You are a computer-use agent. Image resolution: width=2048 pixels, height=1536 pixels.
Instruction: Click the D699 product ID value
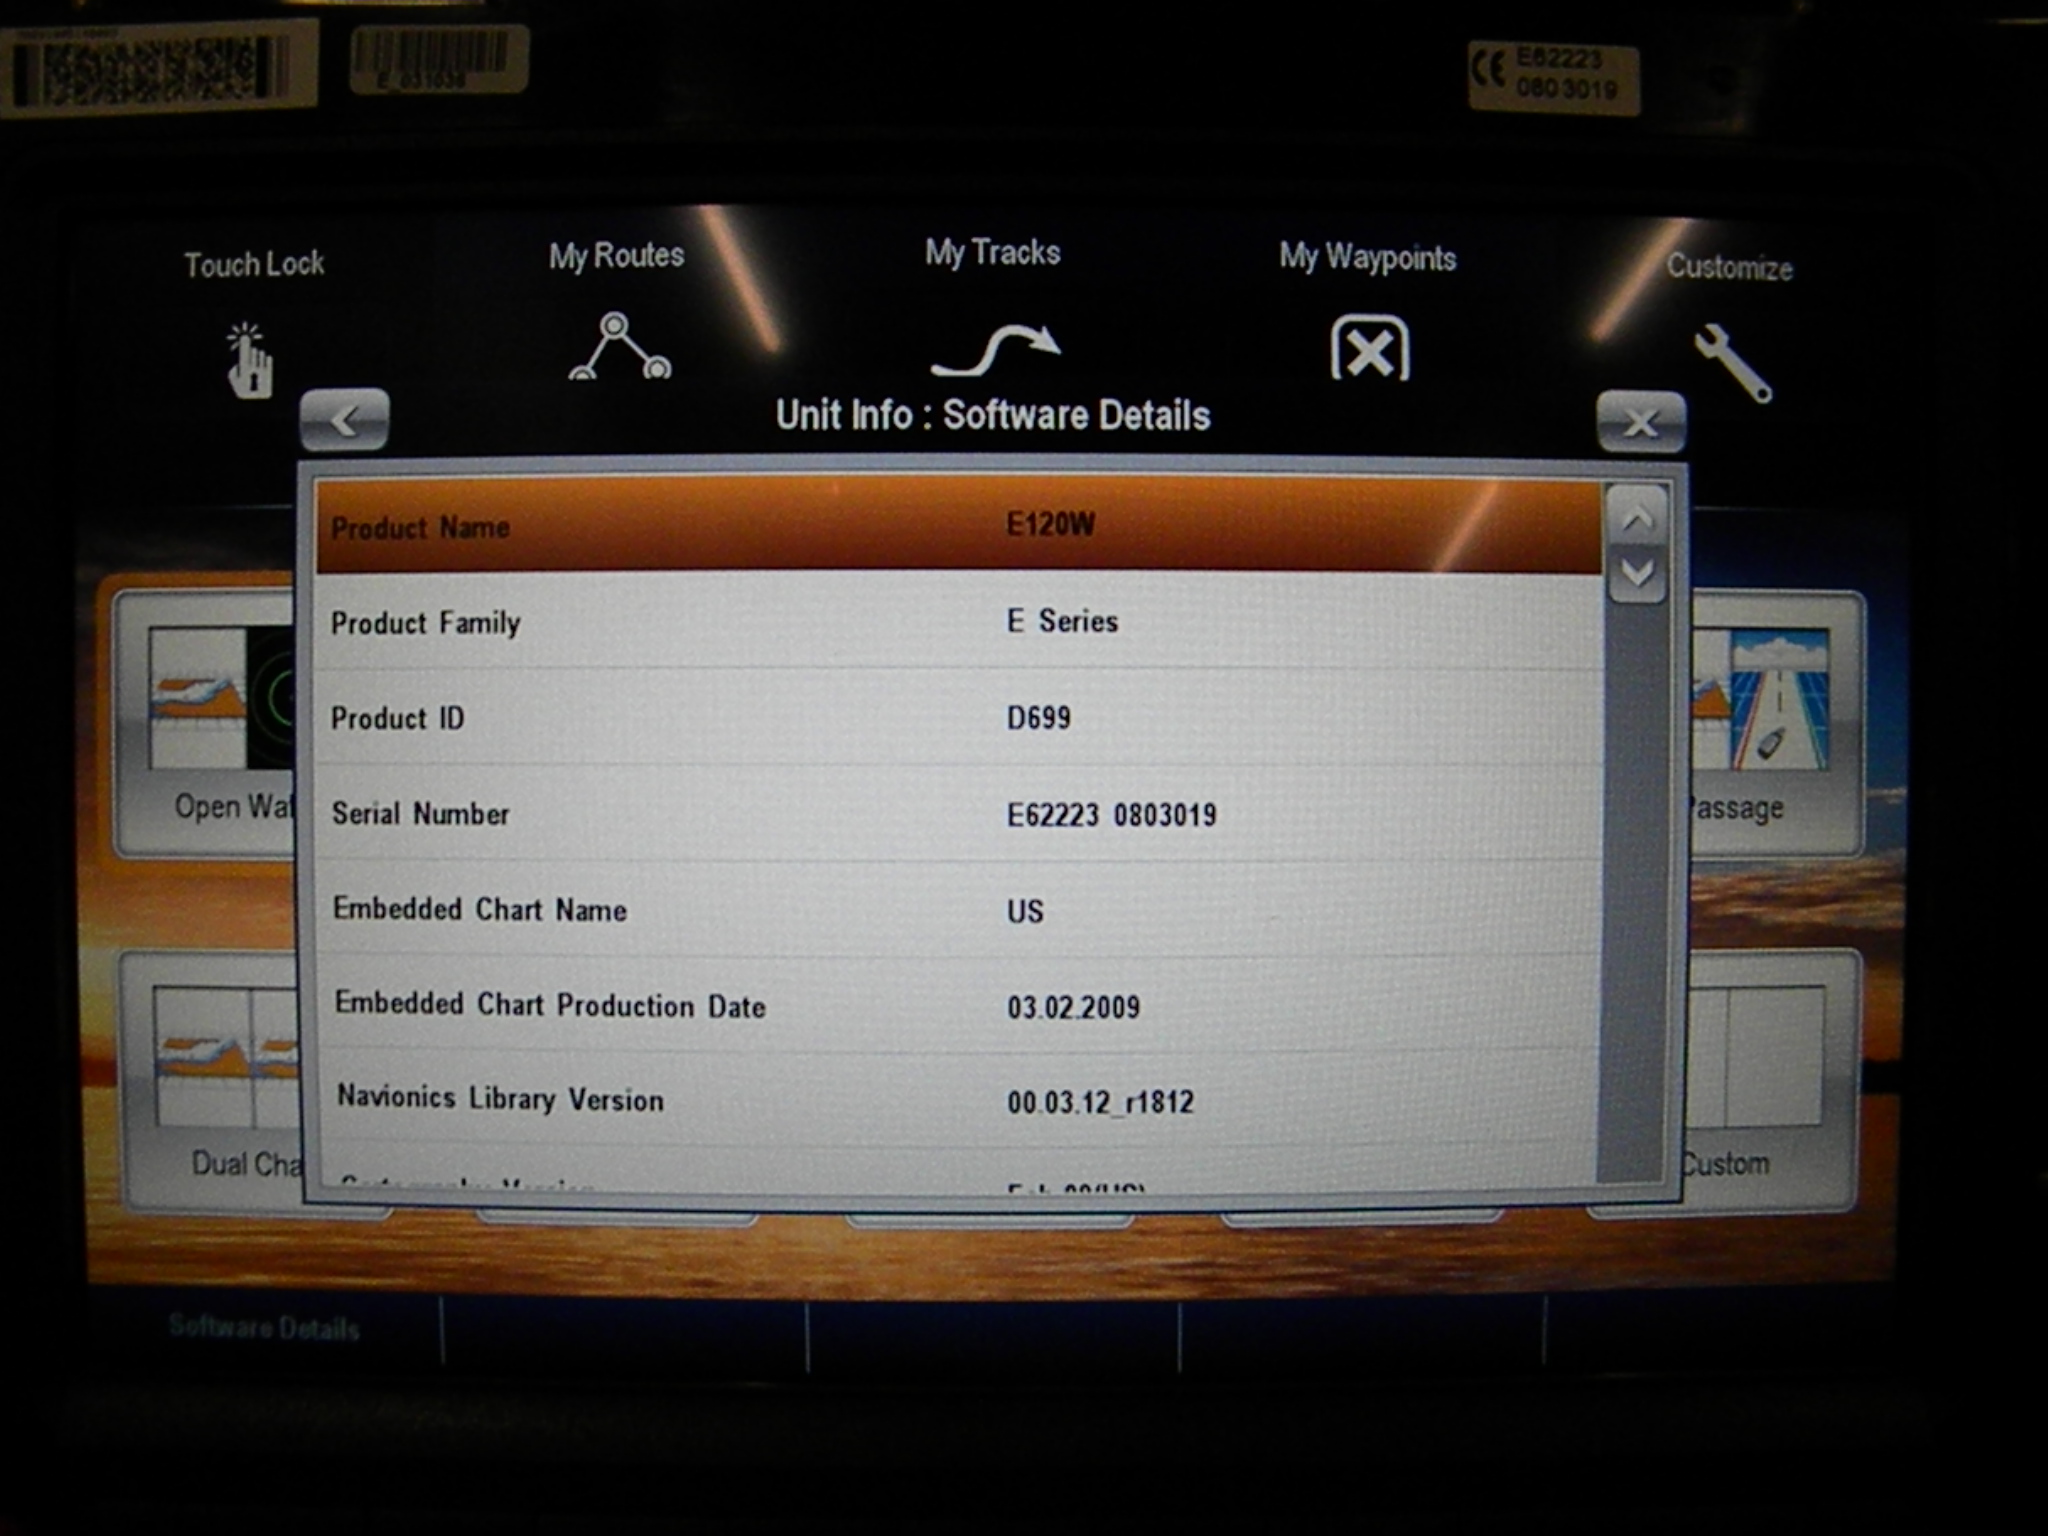1038,717
